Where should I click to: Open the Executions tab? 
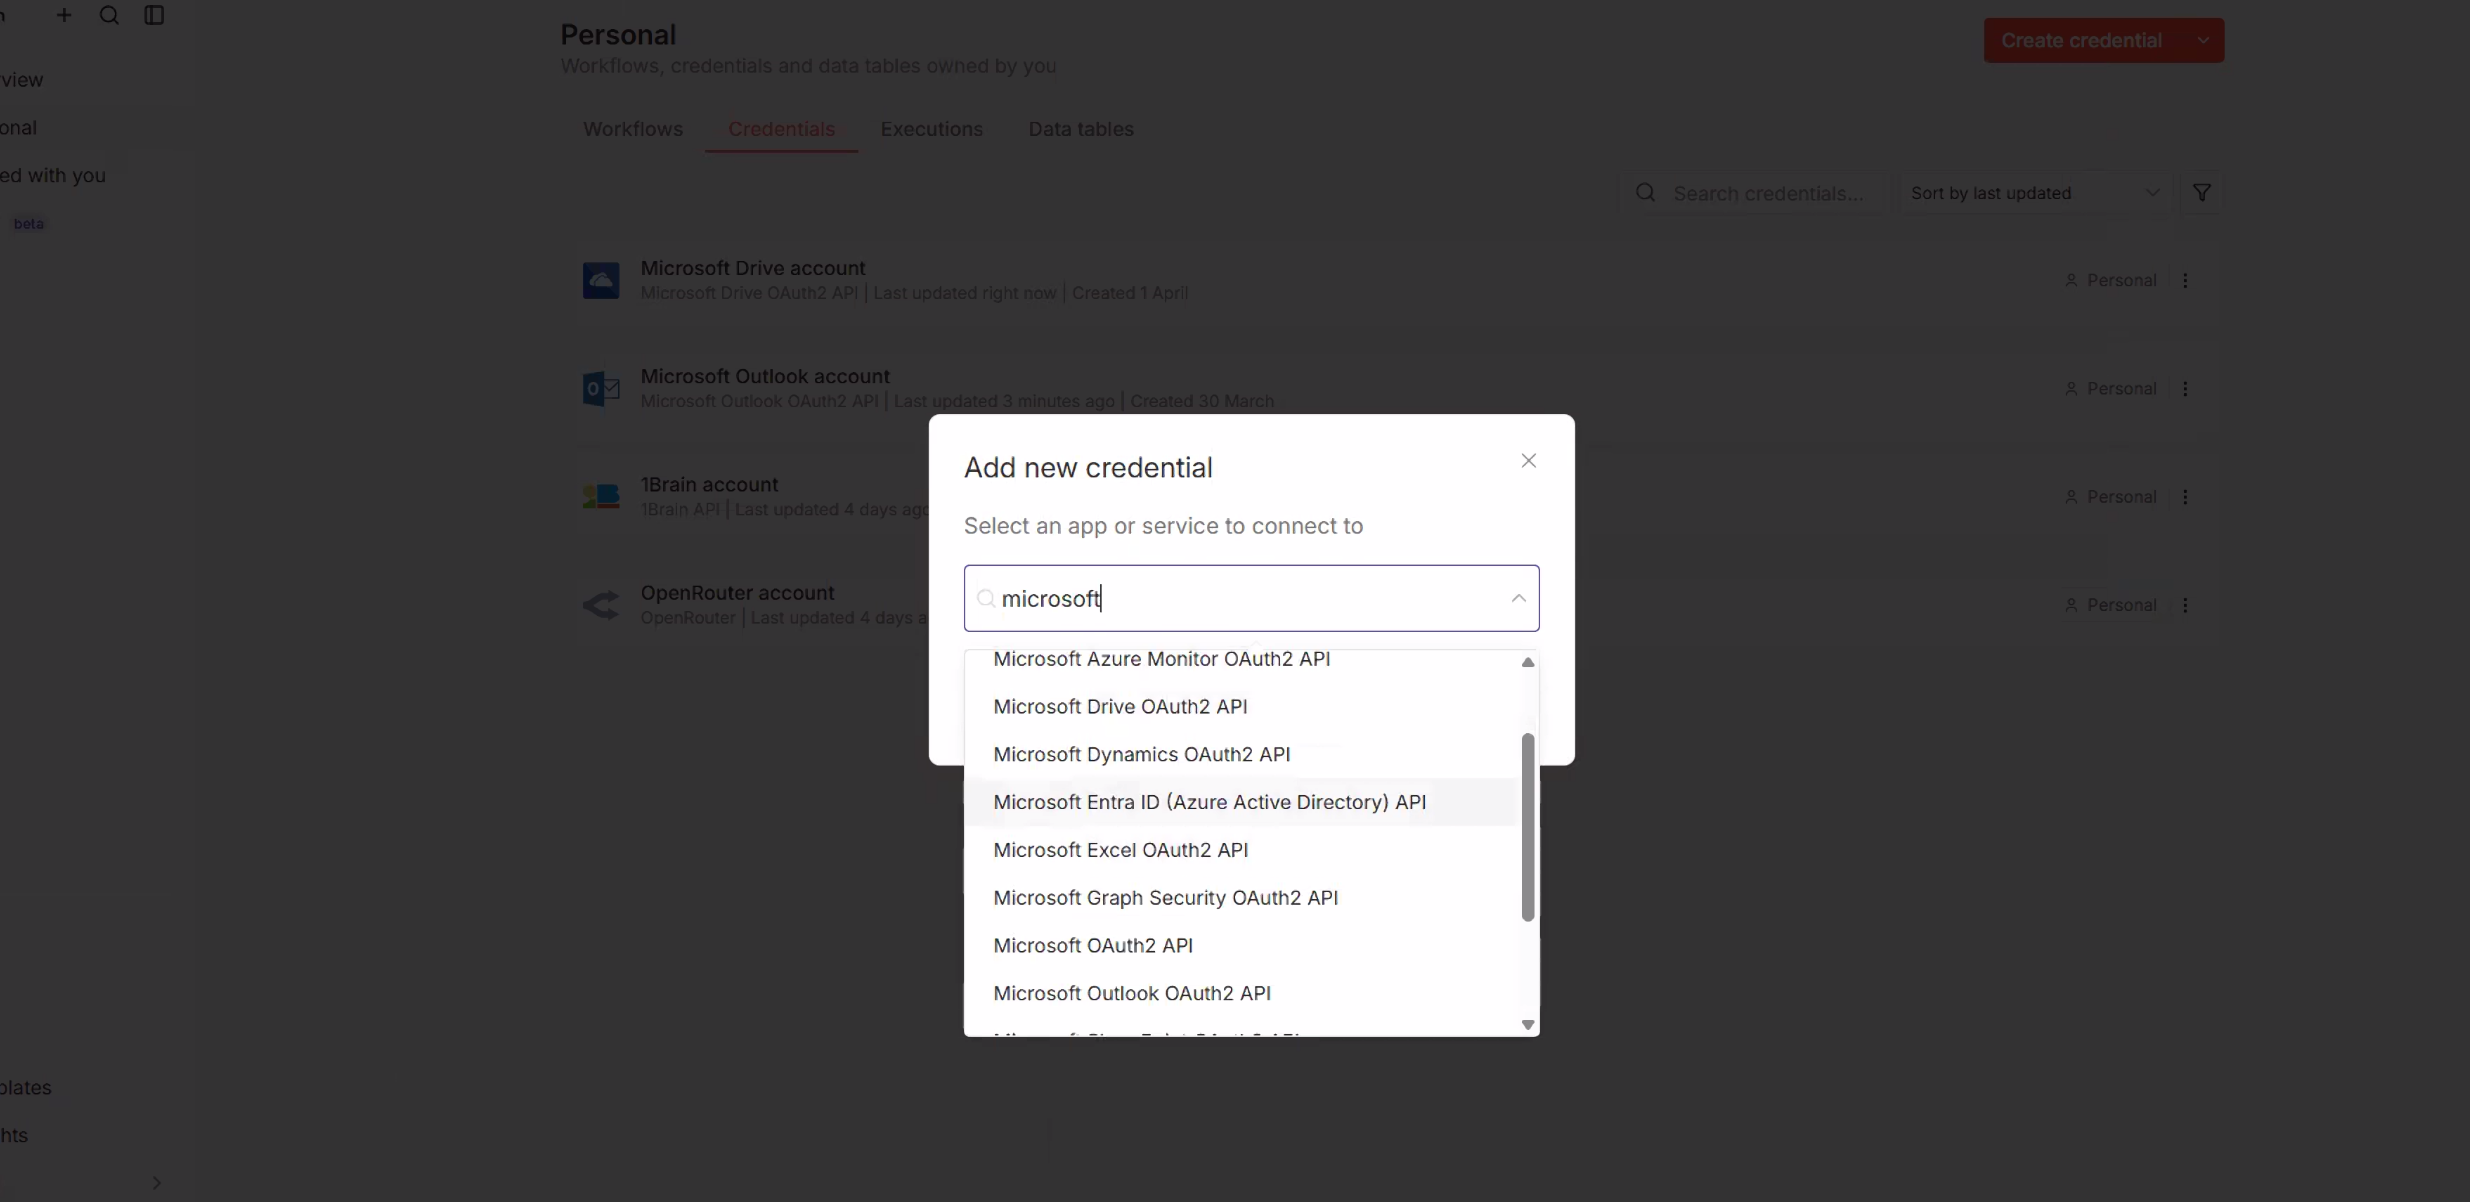pyautogui.click(x=931, y=129)
